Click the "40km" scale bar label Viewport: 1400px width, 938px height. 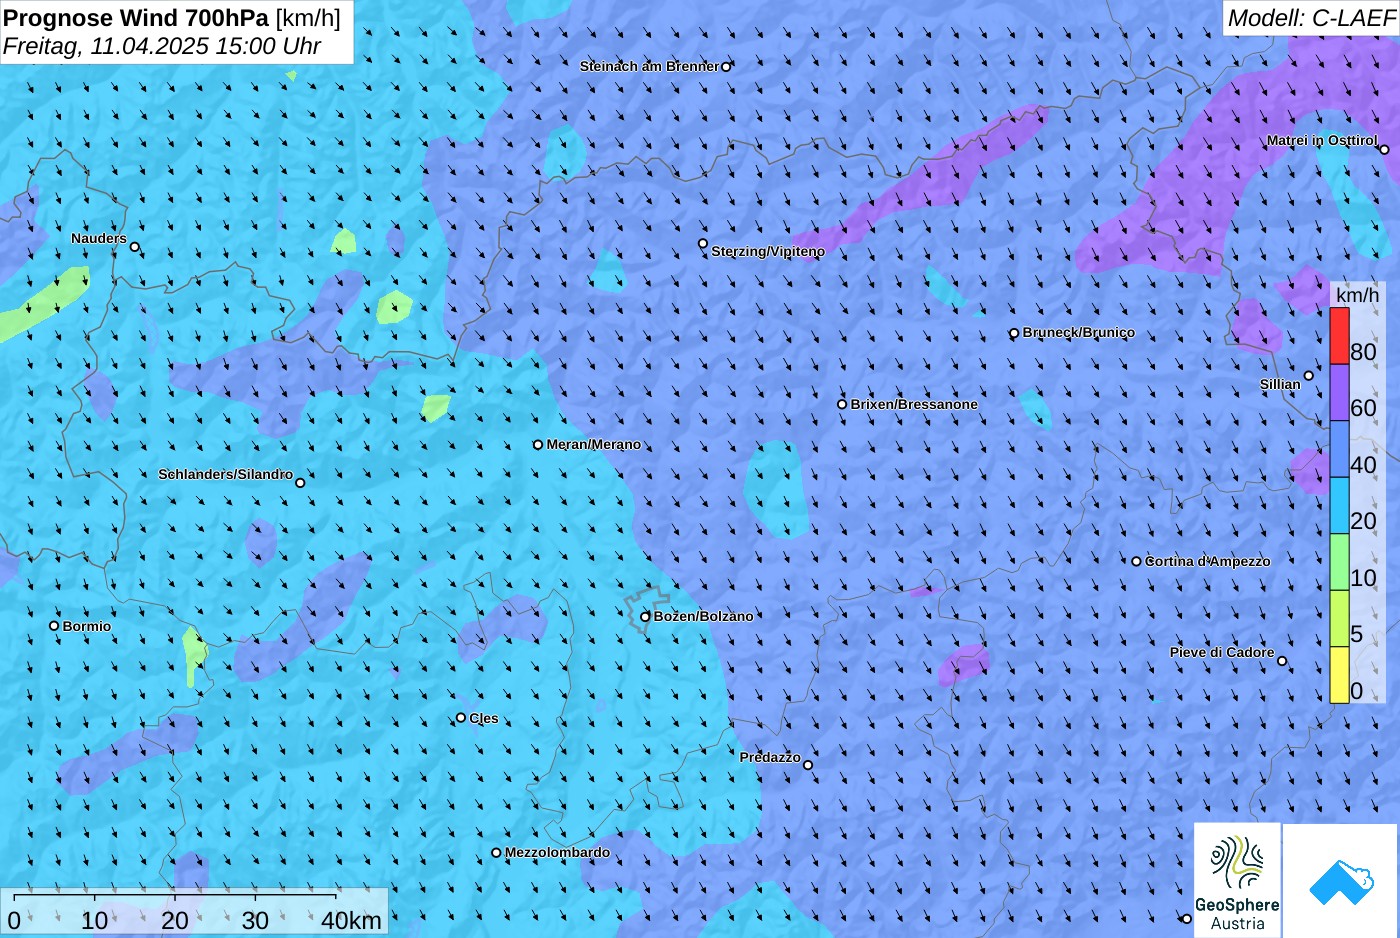point(351,921)
